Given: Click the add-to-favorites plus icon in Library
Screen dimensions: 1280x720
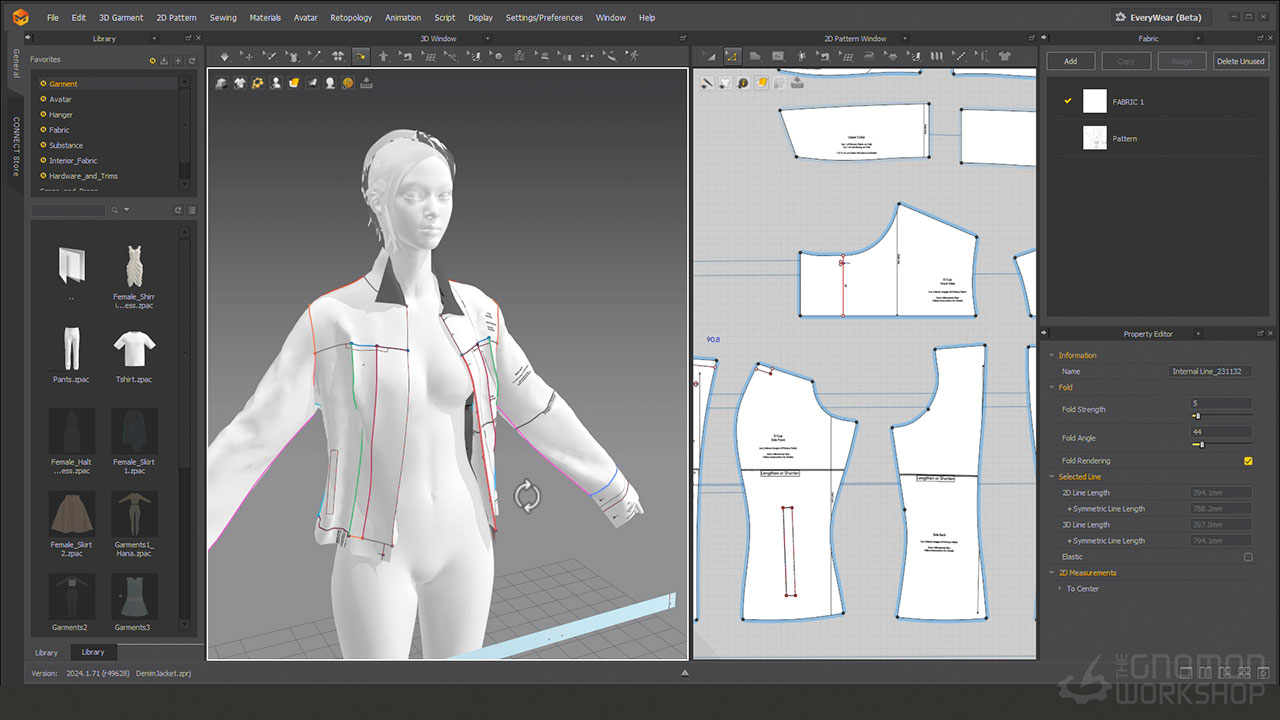Looking at the screenshot, I should point(178,61).
